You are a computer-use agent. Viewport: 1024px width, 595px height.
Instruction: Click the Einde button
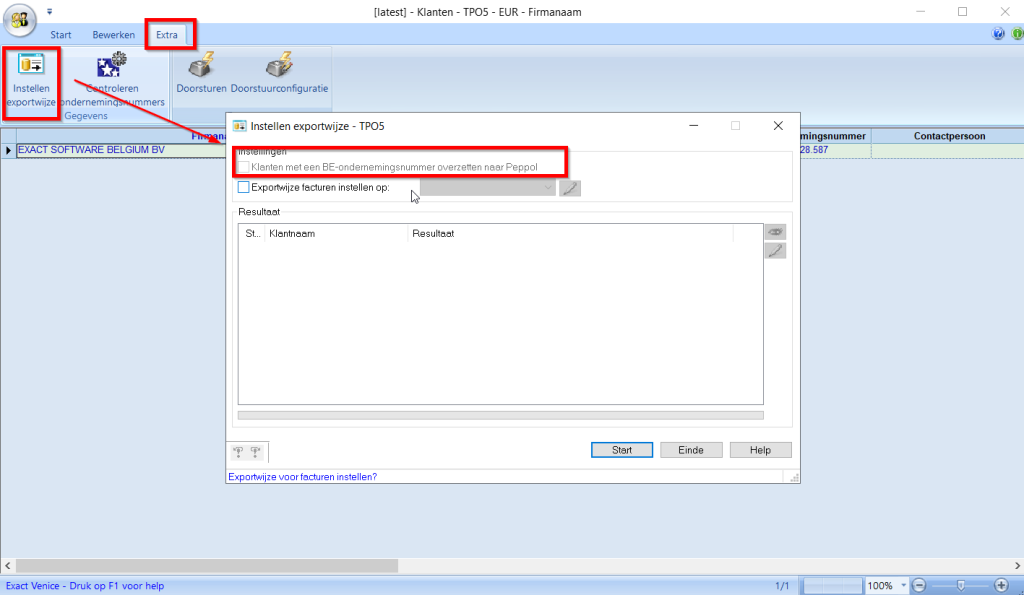click(691, 450)
